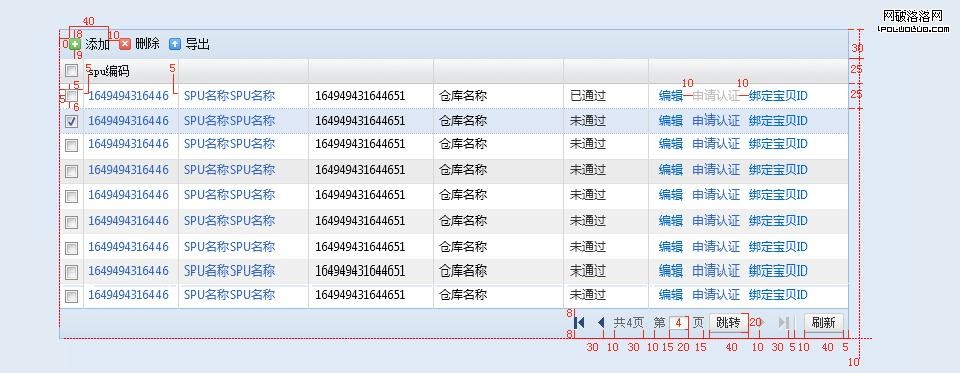Click 编辑 link in the 已通过 row
960x373 pixels.
[x=670, y=96]
